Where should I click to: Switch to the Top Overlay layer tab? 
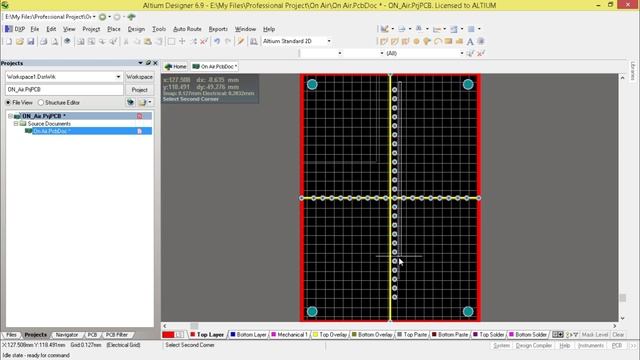[x=330, y=334]
